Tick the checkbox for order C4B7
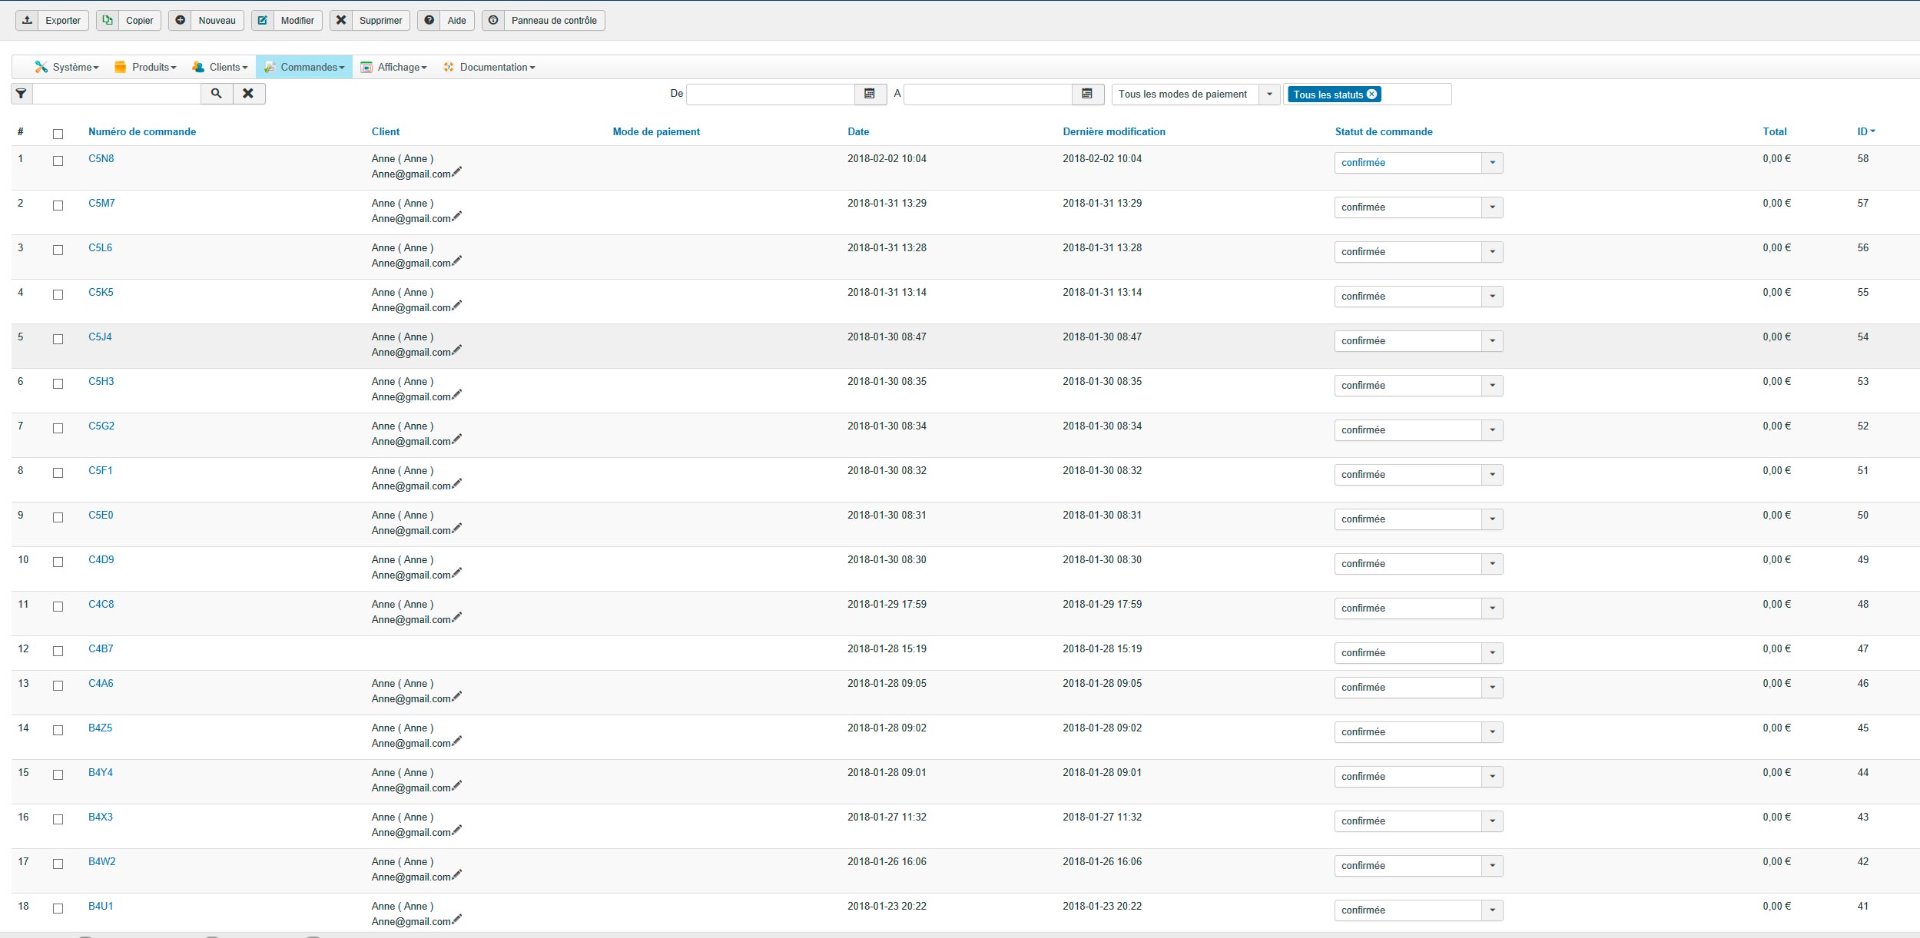 pos(58,650)
